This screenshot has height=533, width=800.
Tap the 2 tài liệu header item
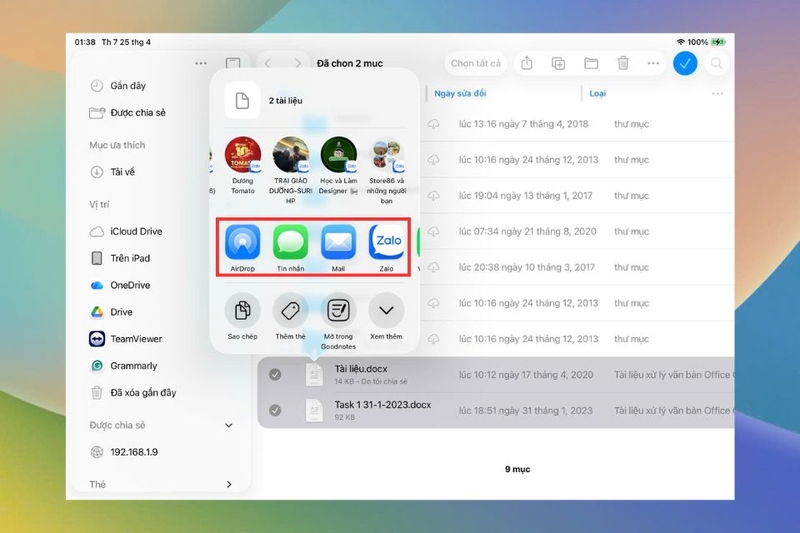(x=314, y=100)
